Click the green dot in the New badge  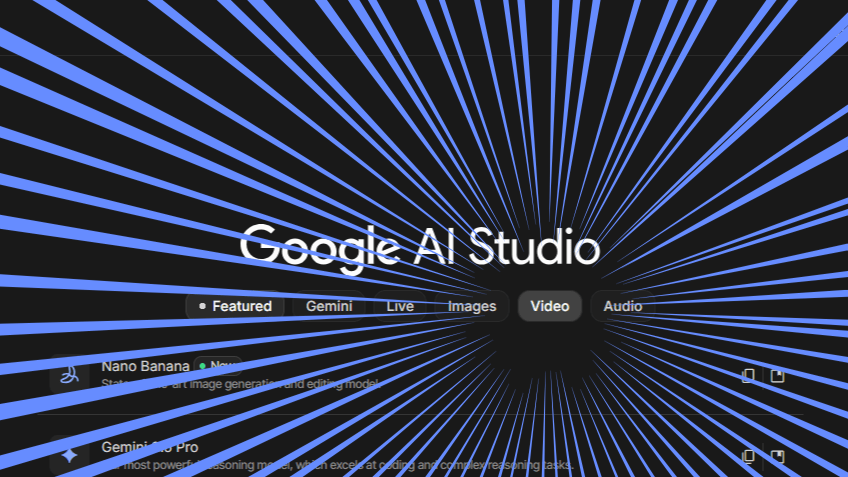(x=203, y=366)
